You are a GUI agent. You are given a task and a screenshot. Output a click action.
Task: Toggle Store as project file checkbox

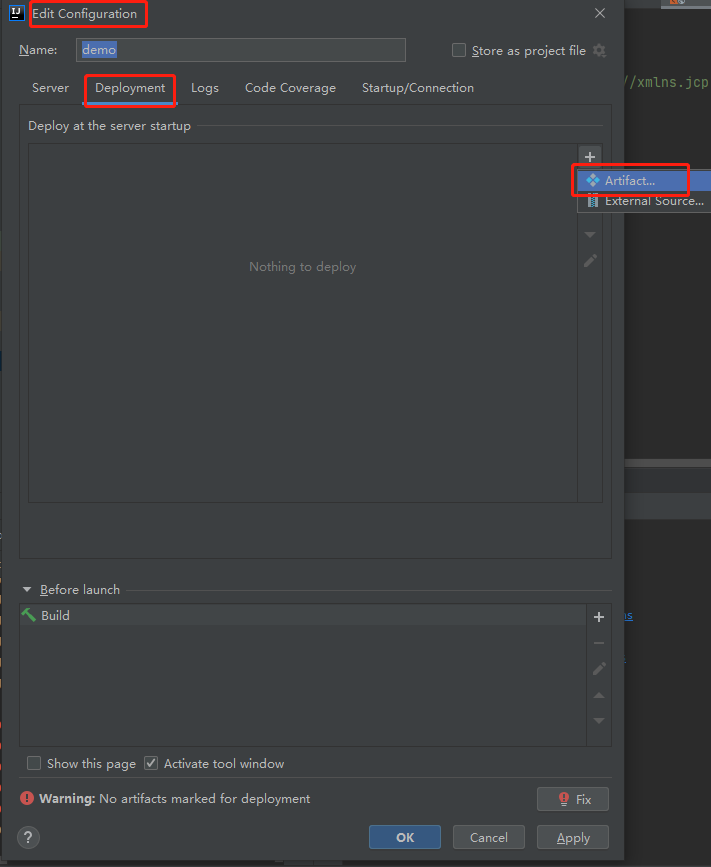click(x=459, y=50)
